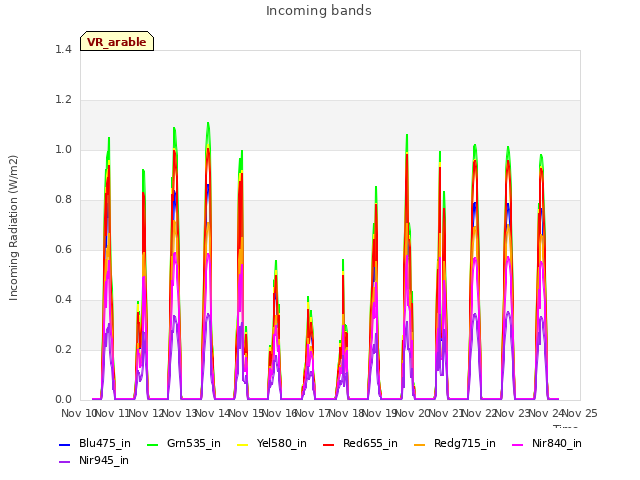This screenshot has height=480, width=640.
Task: Click the 0.8 y-axis tick label
Action: tap(63, 200)
